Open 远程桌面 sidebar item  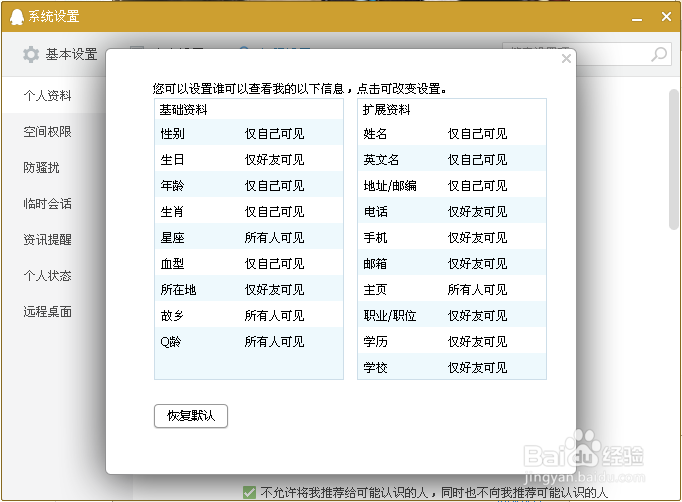pyautogui.click(x=47, y=312)
